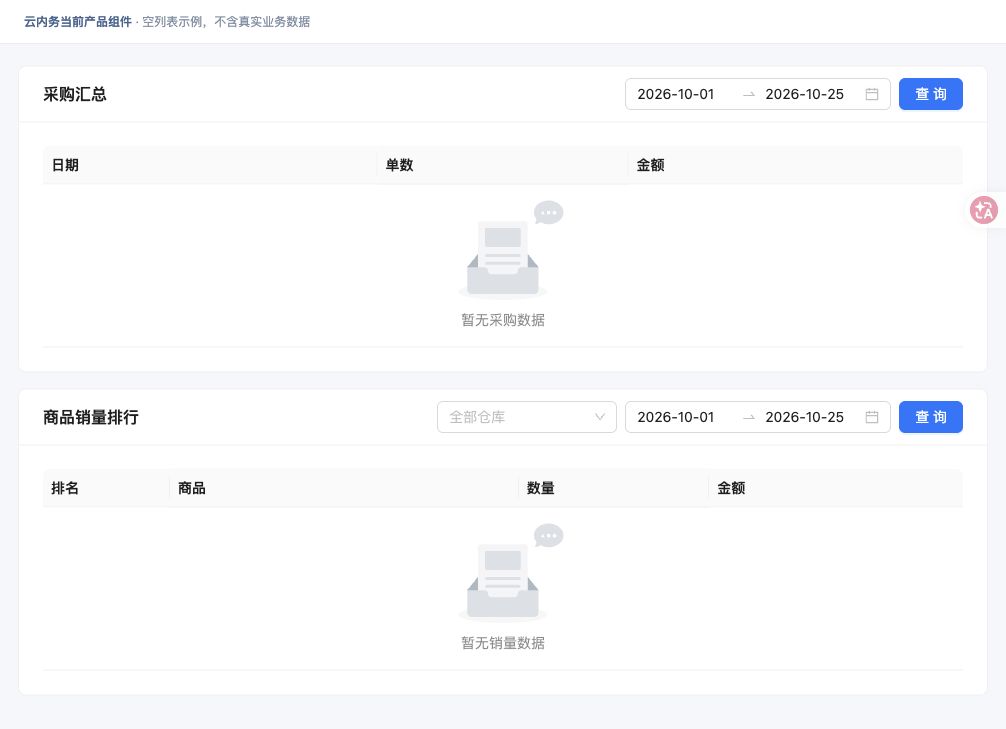Click the 商品 column header
The image size is (1006, 729).
tap(344, 488)
